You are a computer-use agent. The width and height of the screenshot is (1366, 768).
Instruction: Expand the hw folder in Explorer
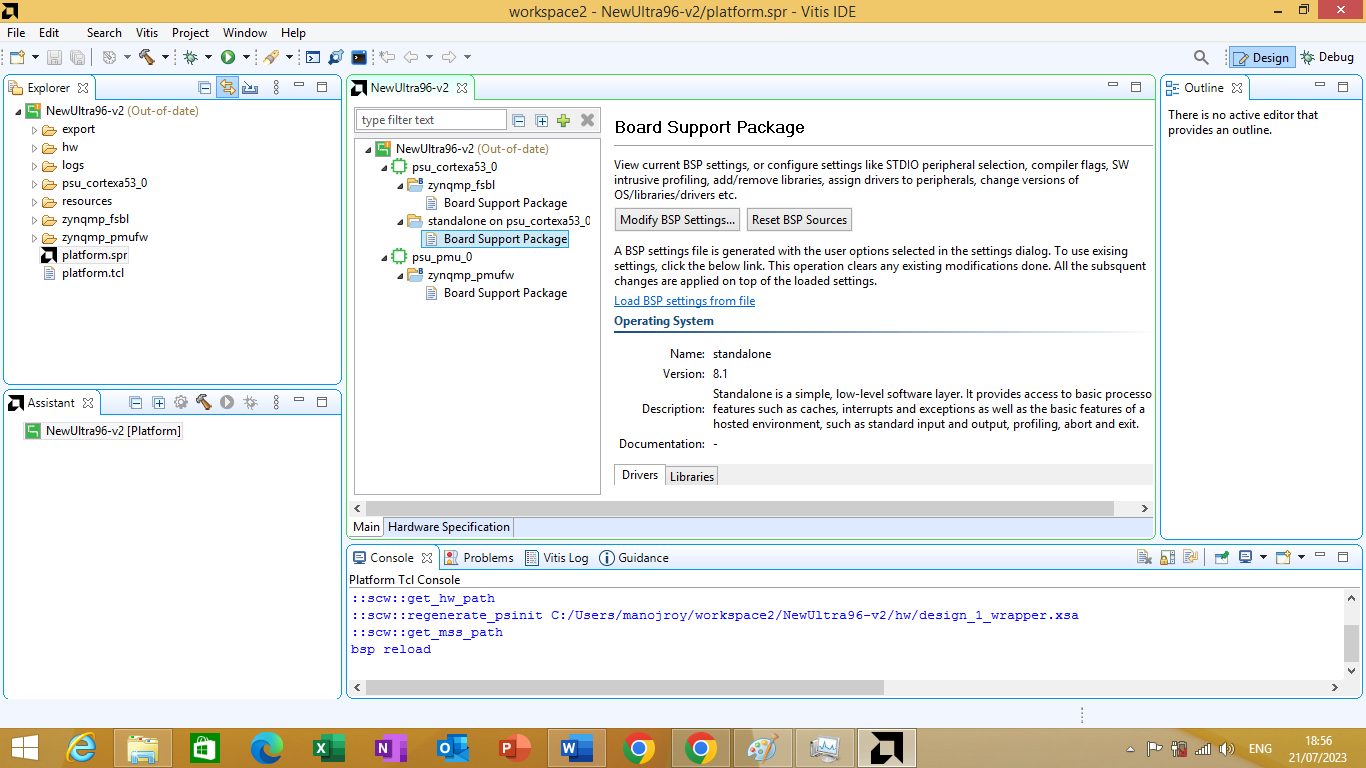click(x=34, y=148)
